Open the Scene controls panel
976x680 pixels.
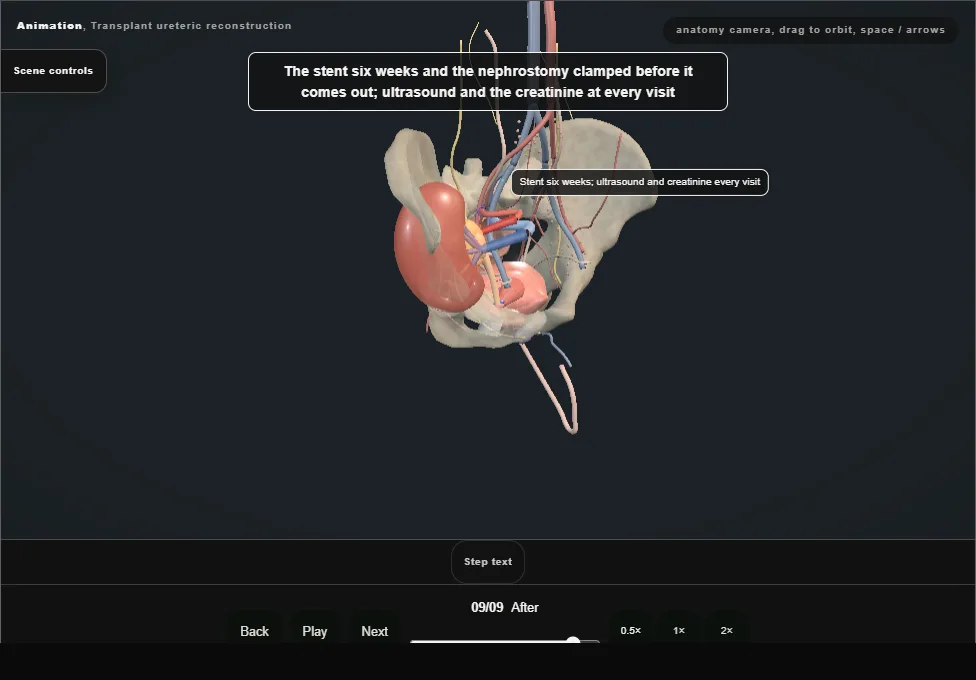pyautogui.click(x=54, y=71)
